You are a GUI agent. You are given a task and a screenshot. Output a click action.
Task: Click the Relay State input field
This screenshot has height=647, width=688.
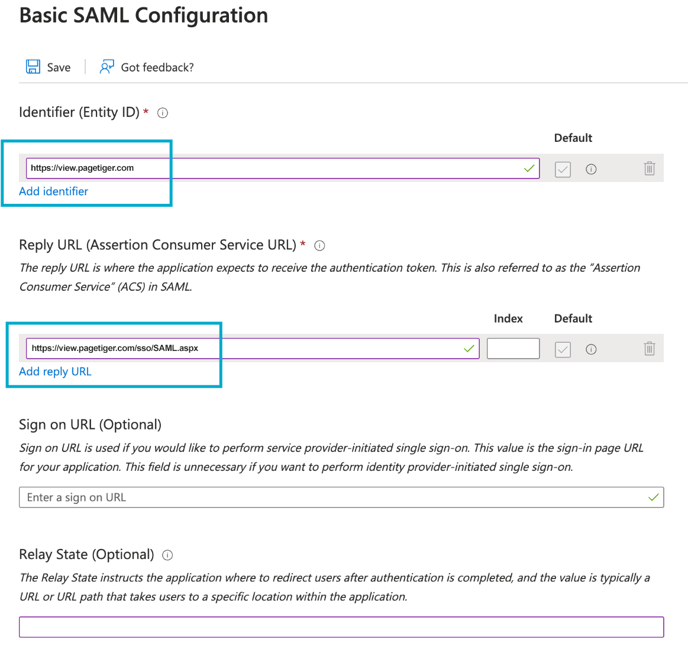click(x=341, y=627)
